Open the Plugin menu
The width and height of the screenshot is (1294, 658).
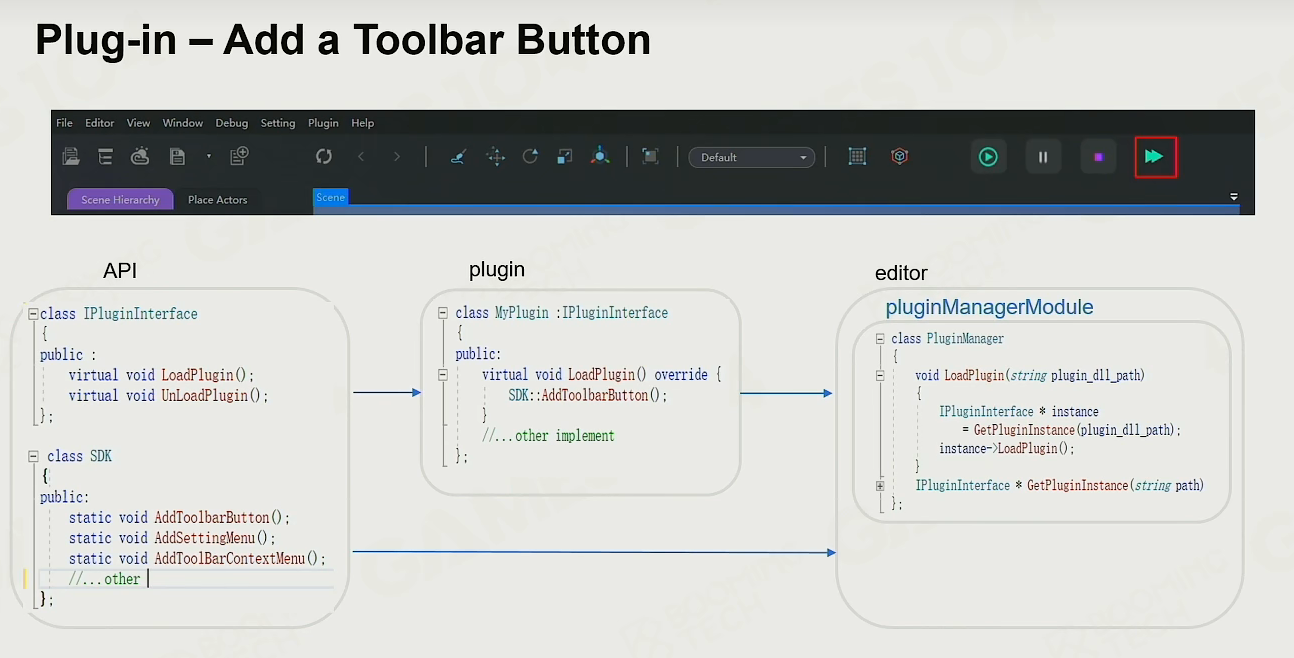(x=323, y=123)
